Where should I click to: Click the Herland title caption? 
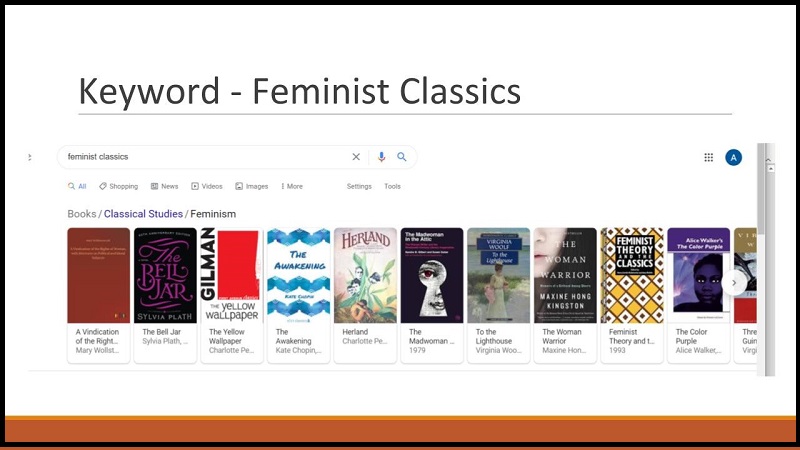pos(355,332)
